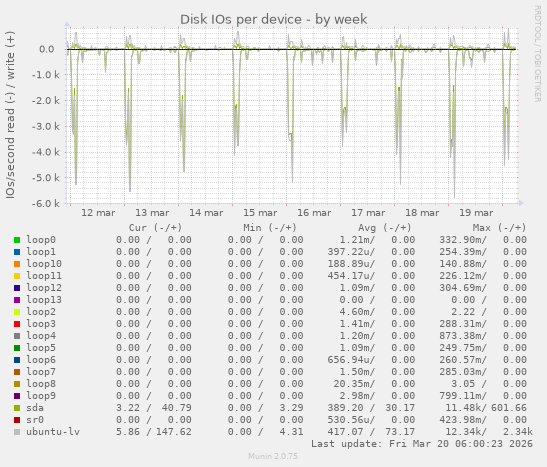This screenshot has width=547, height=467.
Task: Click the 12 mar x-axis label
Action: [98, 213]
